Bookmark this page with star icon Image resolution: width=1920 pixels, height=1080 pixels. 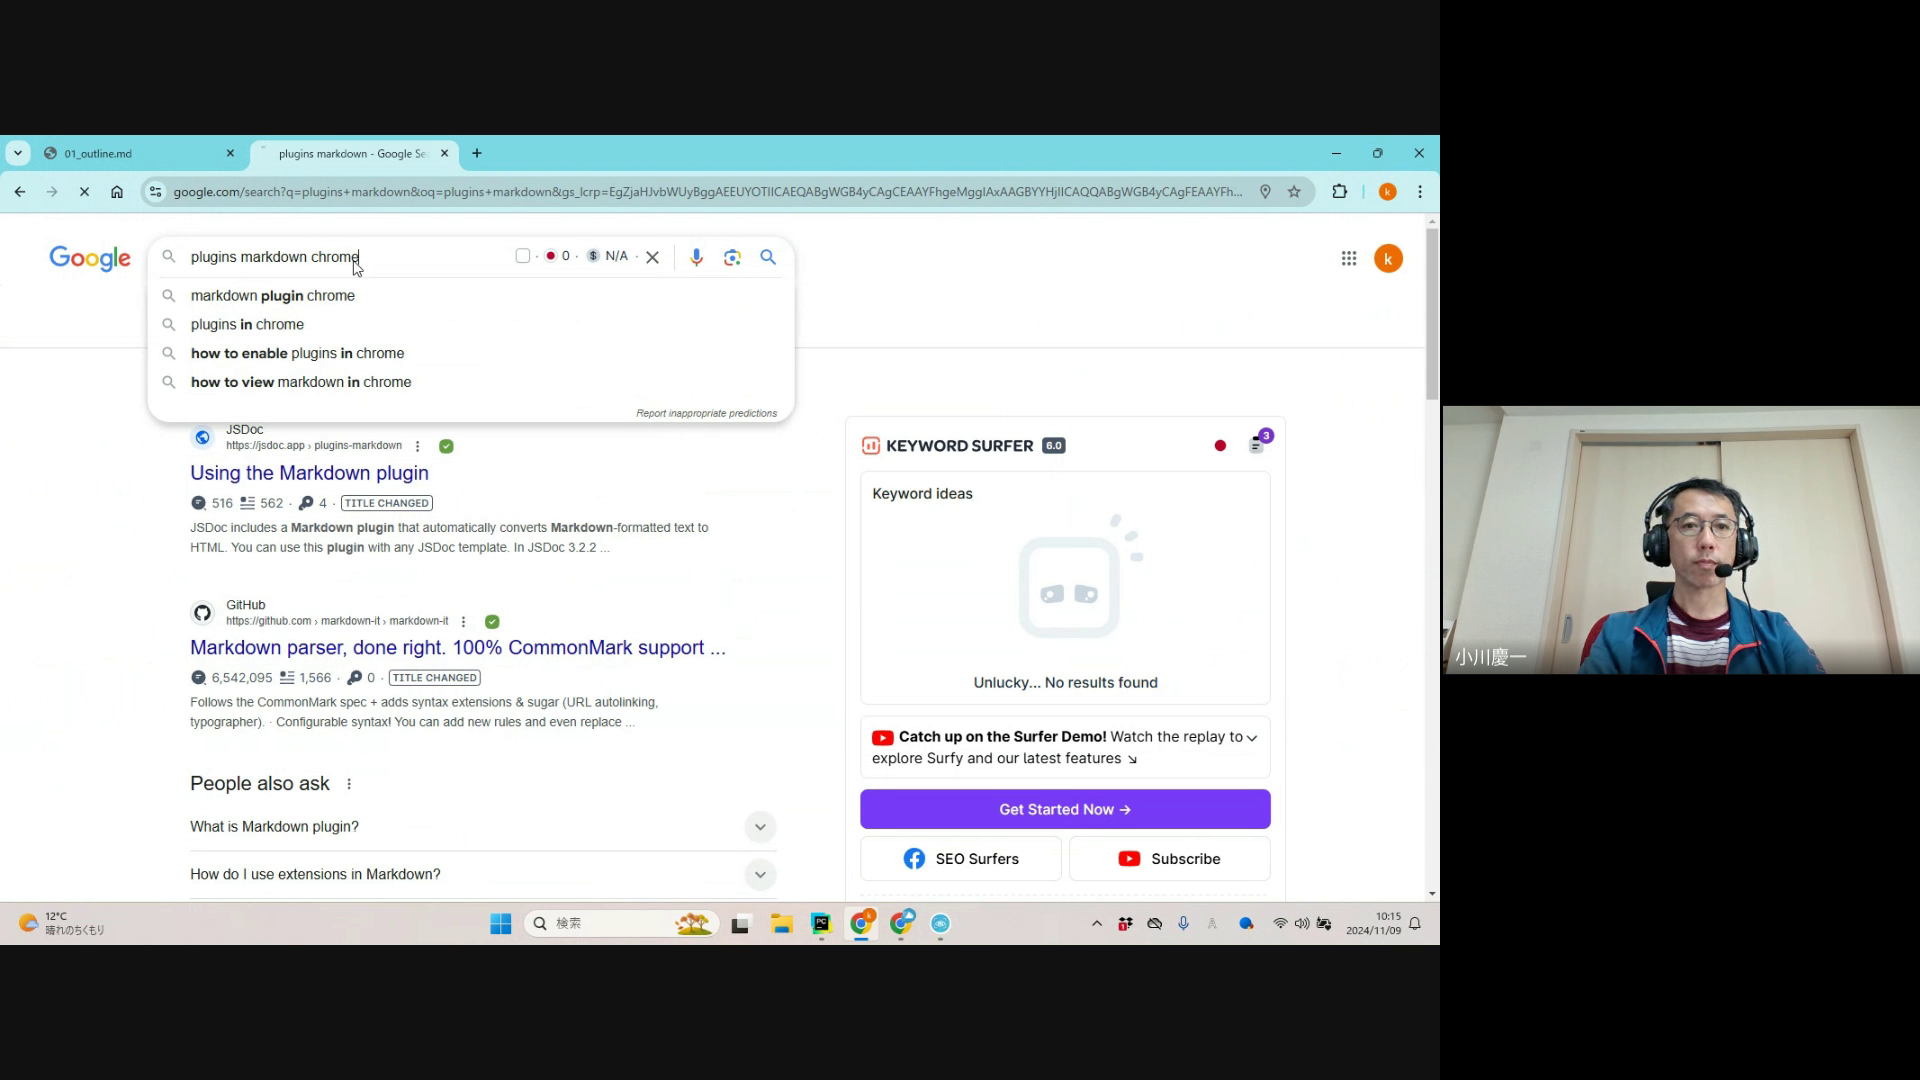(x=1294, y=192)
